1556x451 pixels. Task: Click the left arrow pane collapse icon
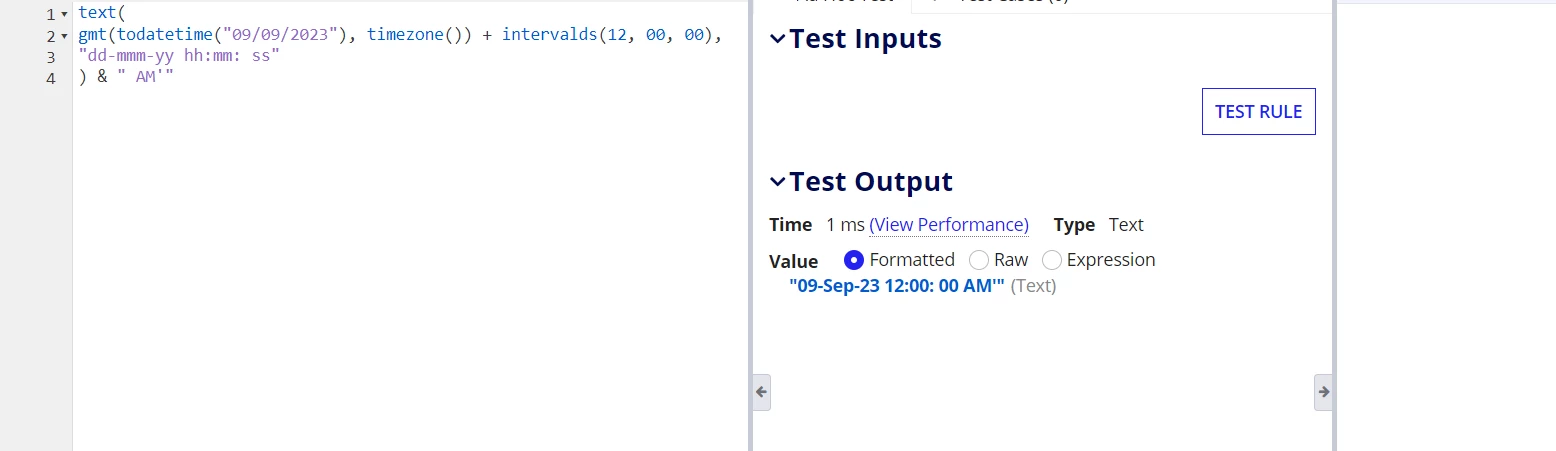(761, 392)
